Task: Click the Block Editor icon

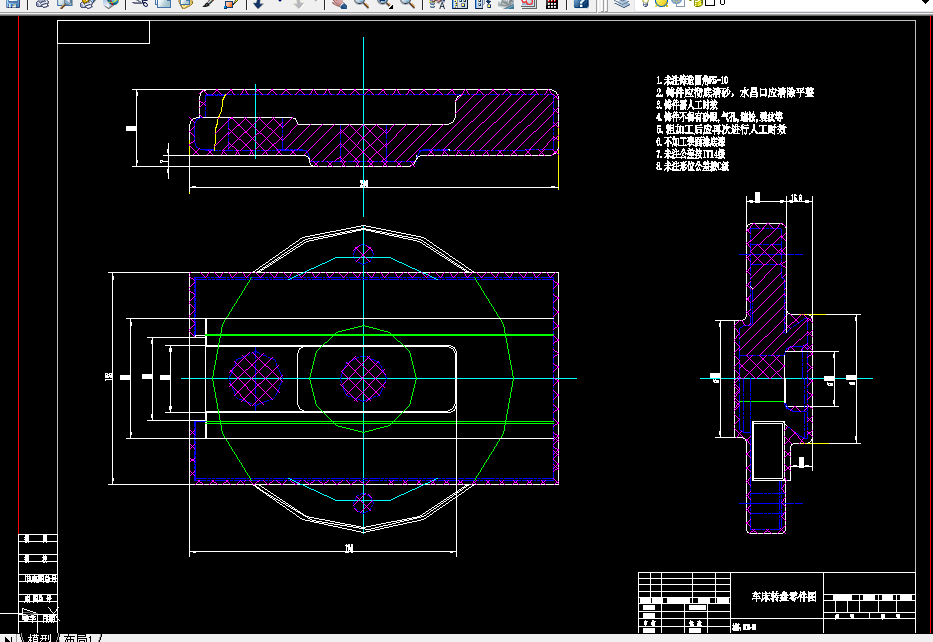Action: click(231, 4)
